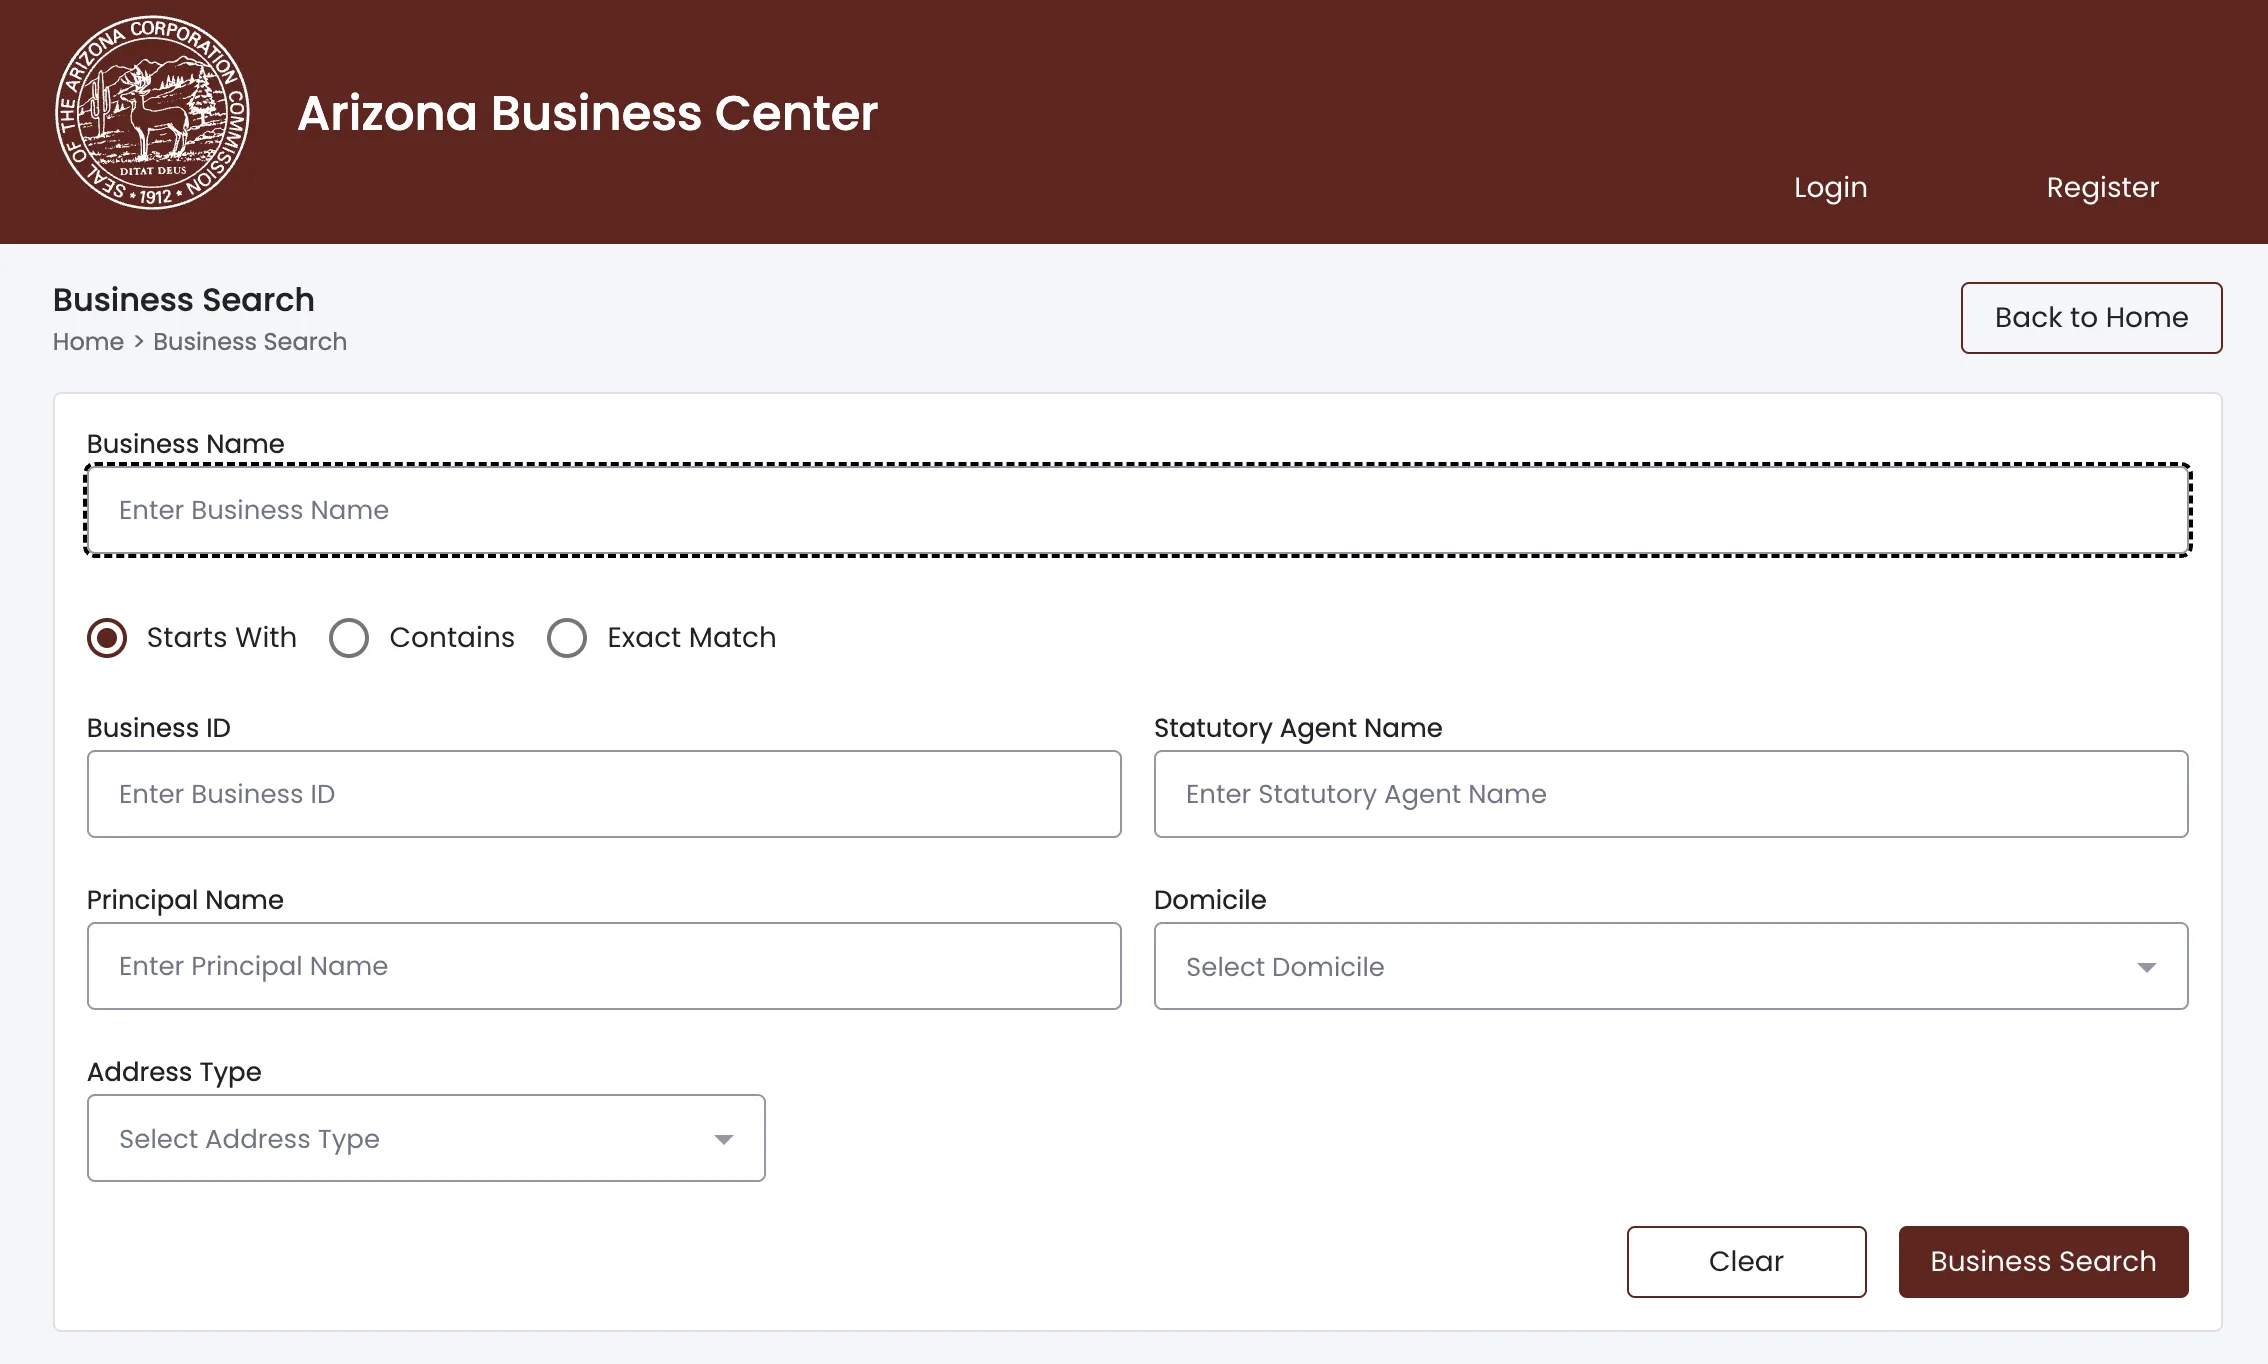
Task: Click the Domicile field label
Action: pyautogui.click(x=1210, y=899)
